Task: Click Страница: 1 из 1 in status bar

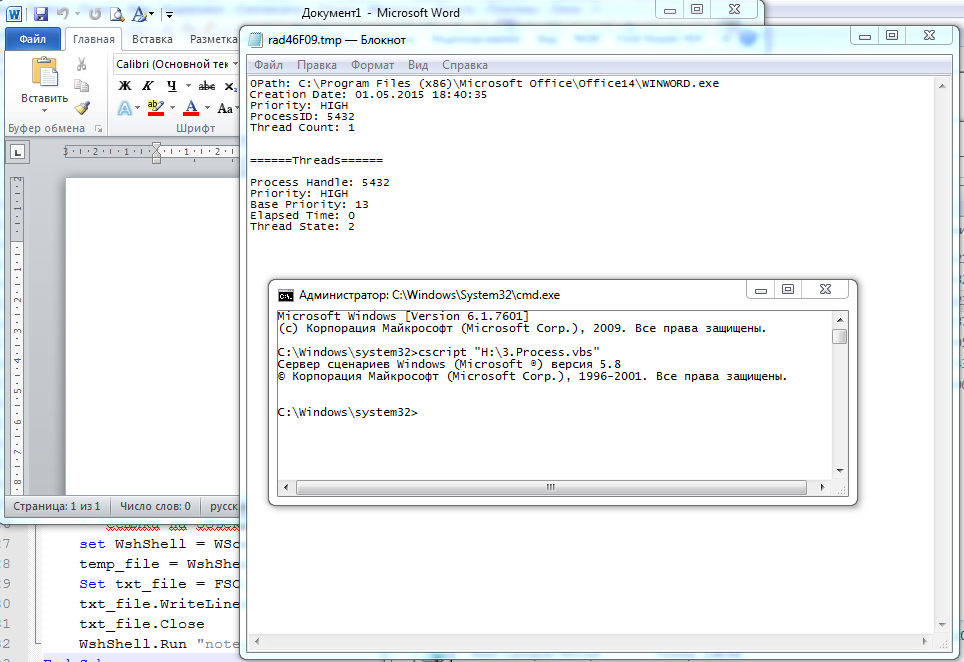Action: pos(57,506)
